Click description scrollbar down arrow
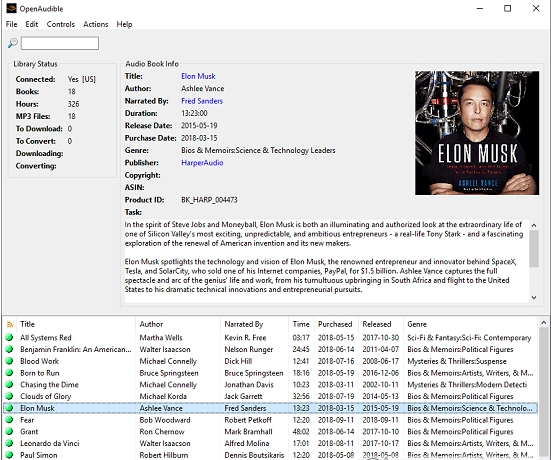The image size is (551, 460). point(534,297)
